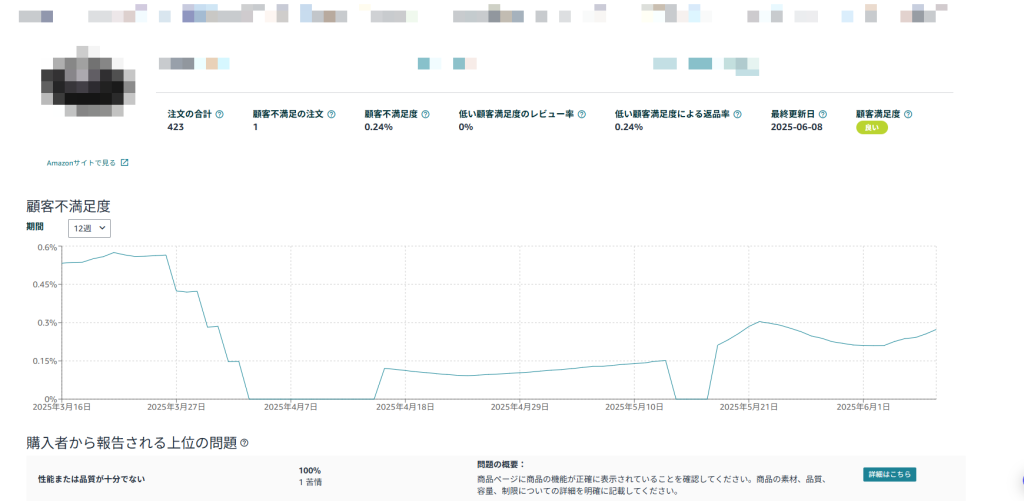This screenshot has width=1024, height=501.
Task: Click the external link icon beside Amazonサイトで見る
Action: tap(125, 163)
